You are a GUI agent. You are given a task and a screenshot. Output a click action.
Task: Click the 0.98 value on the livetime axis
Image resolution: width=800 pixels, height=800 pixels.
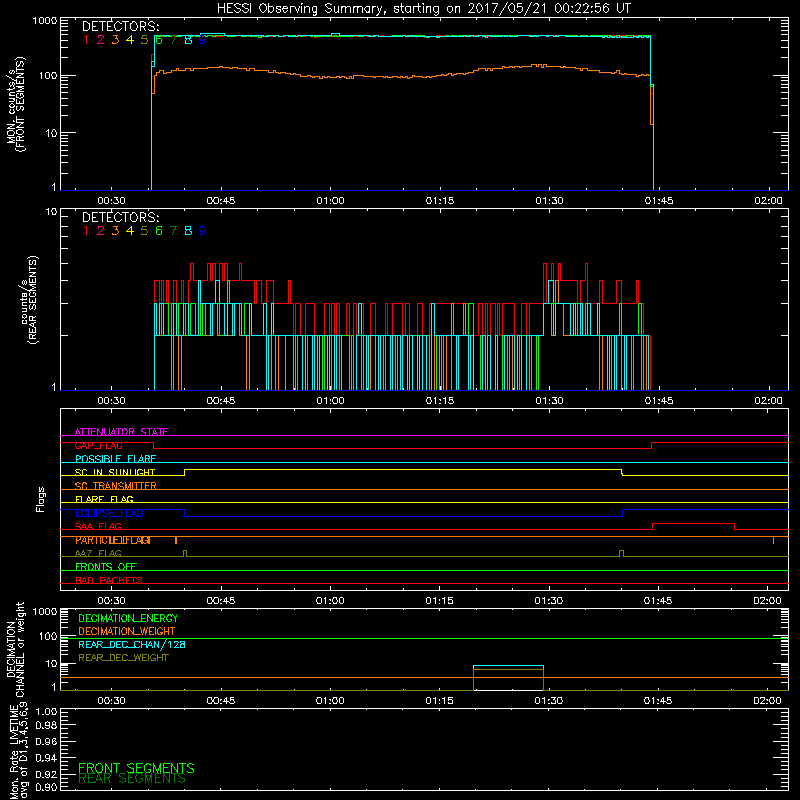(46, 725)
